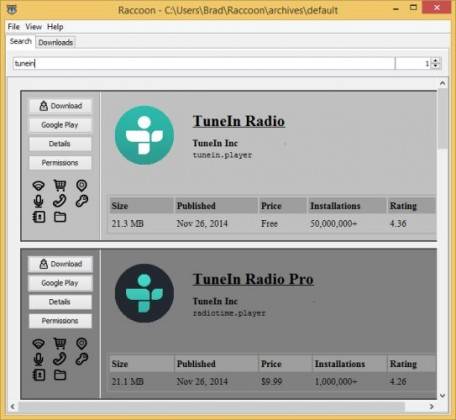This screenshot has height=420, width=456.
Task: Click the phone icon for TuneIn Radio
Action: click(60, 201)
